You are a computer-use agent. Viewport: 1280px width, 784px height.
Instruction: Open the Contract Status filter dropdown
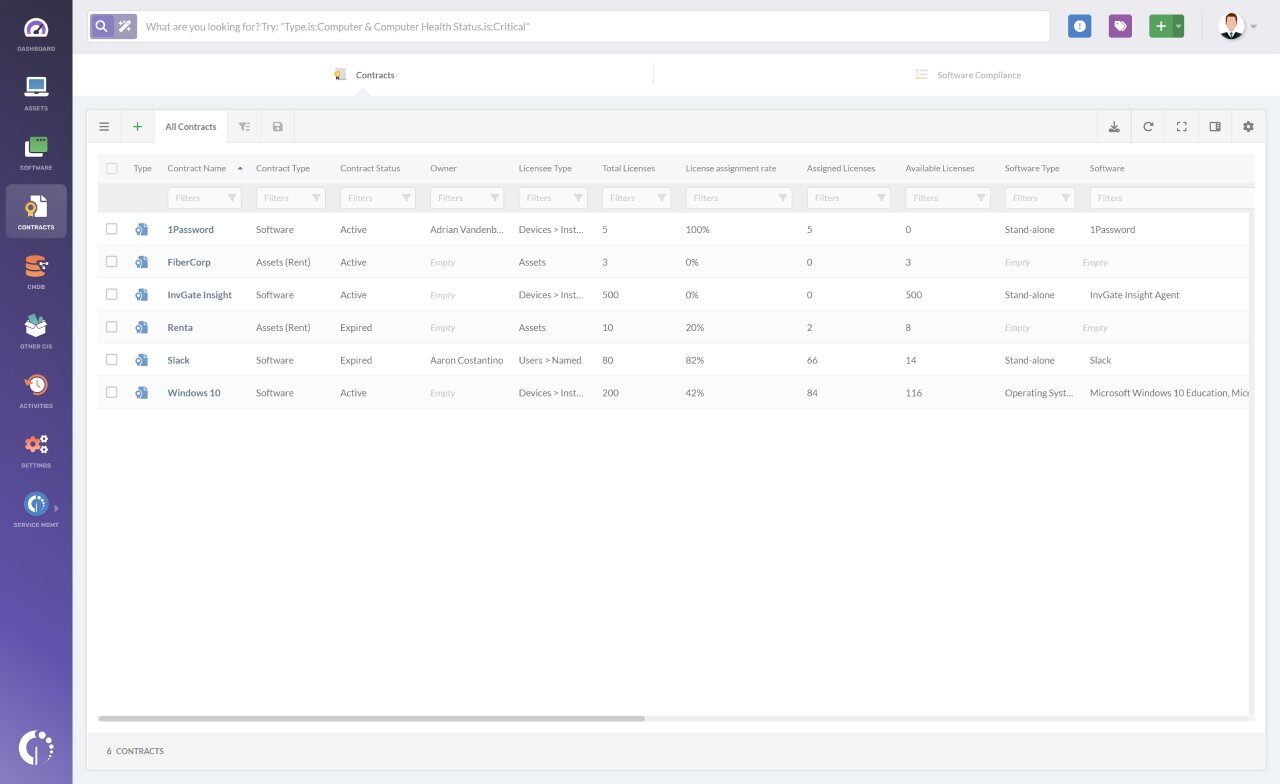tap(406, 197)
